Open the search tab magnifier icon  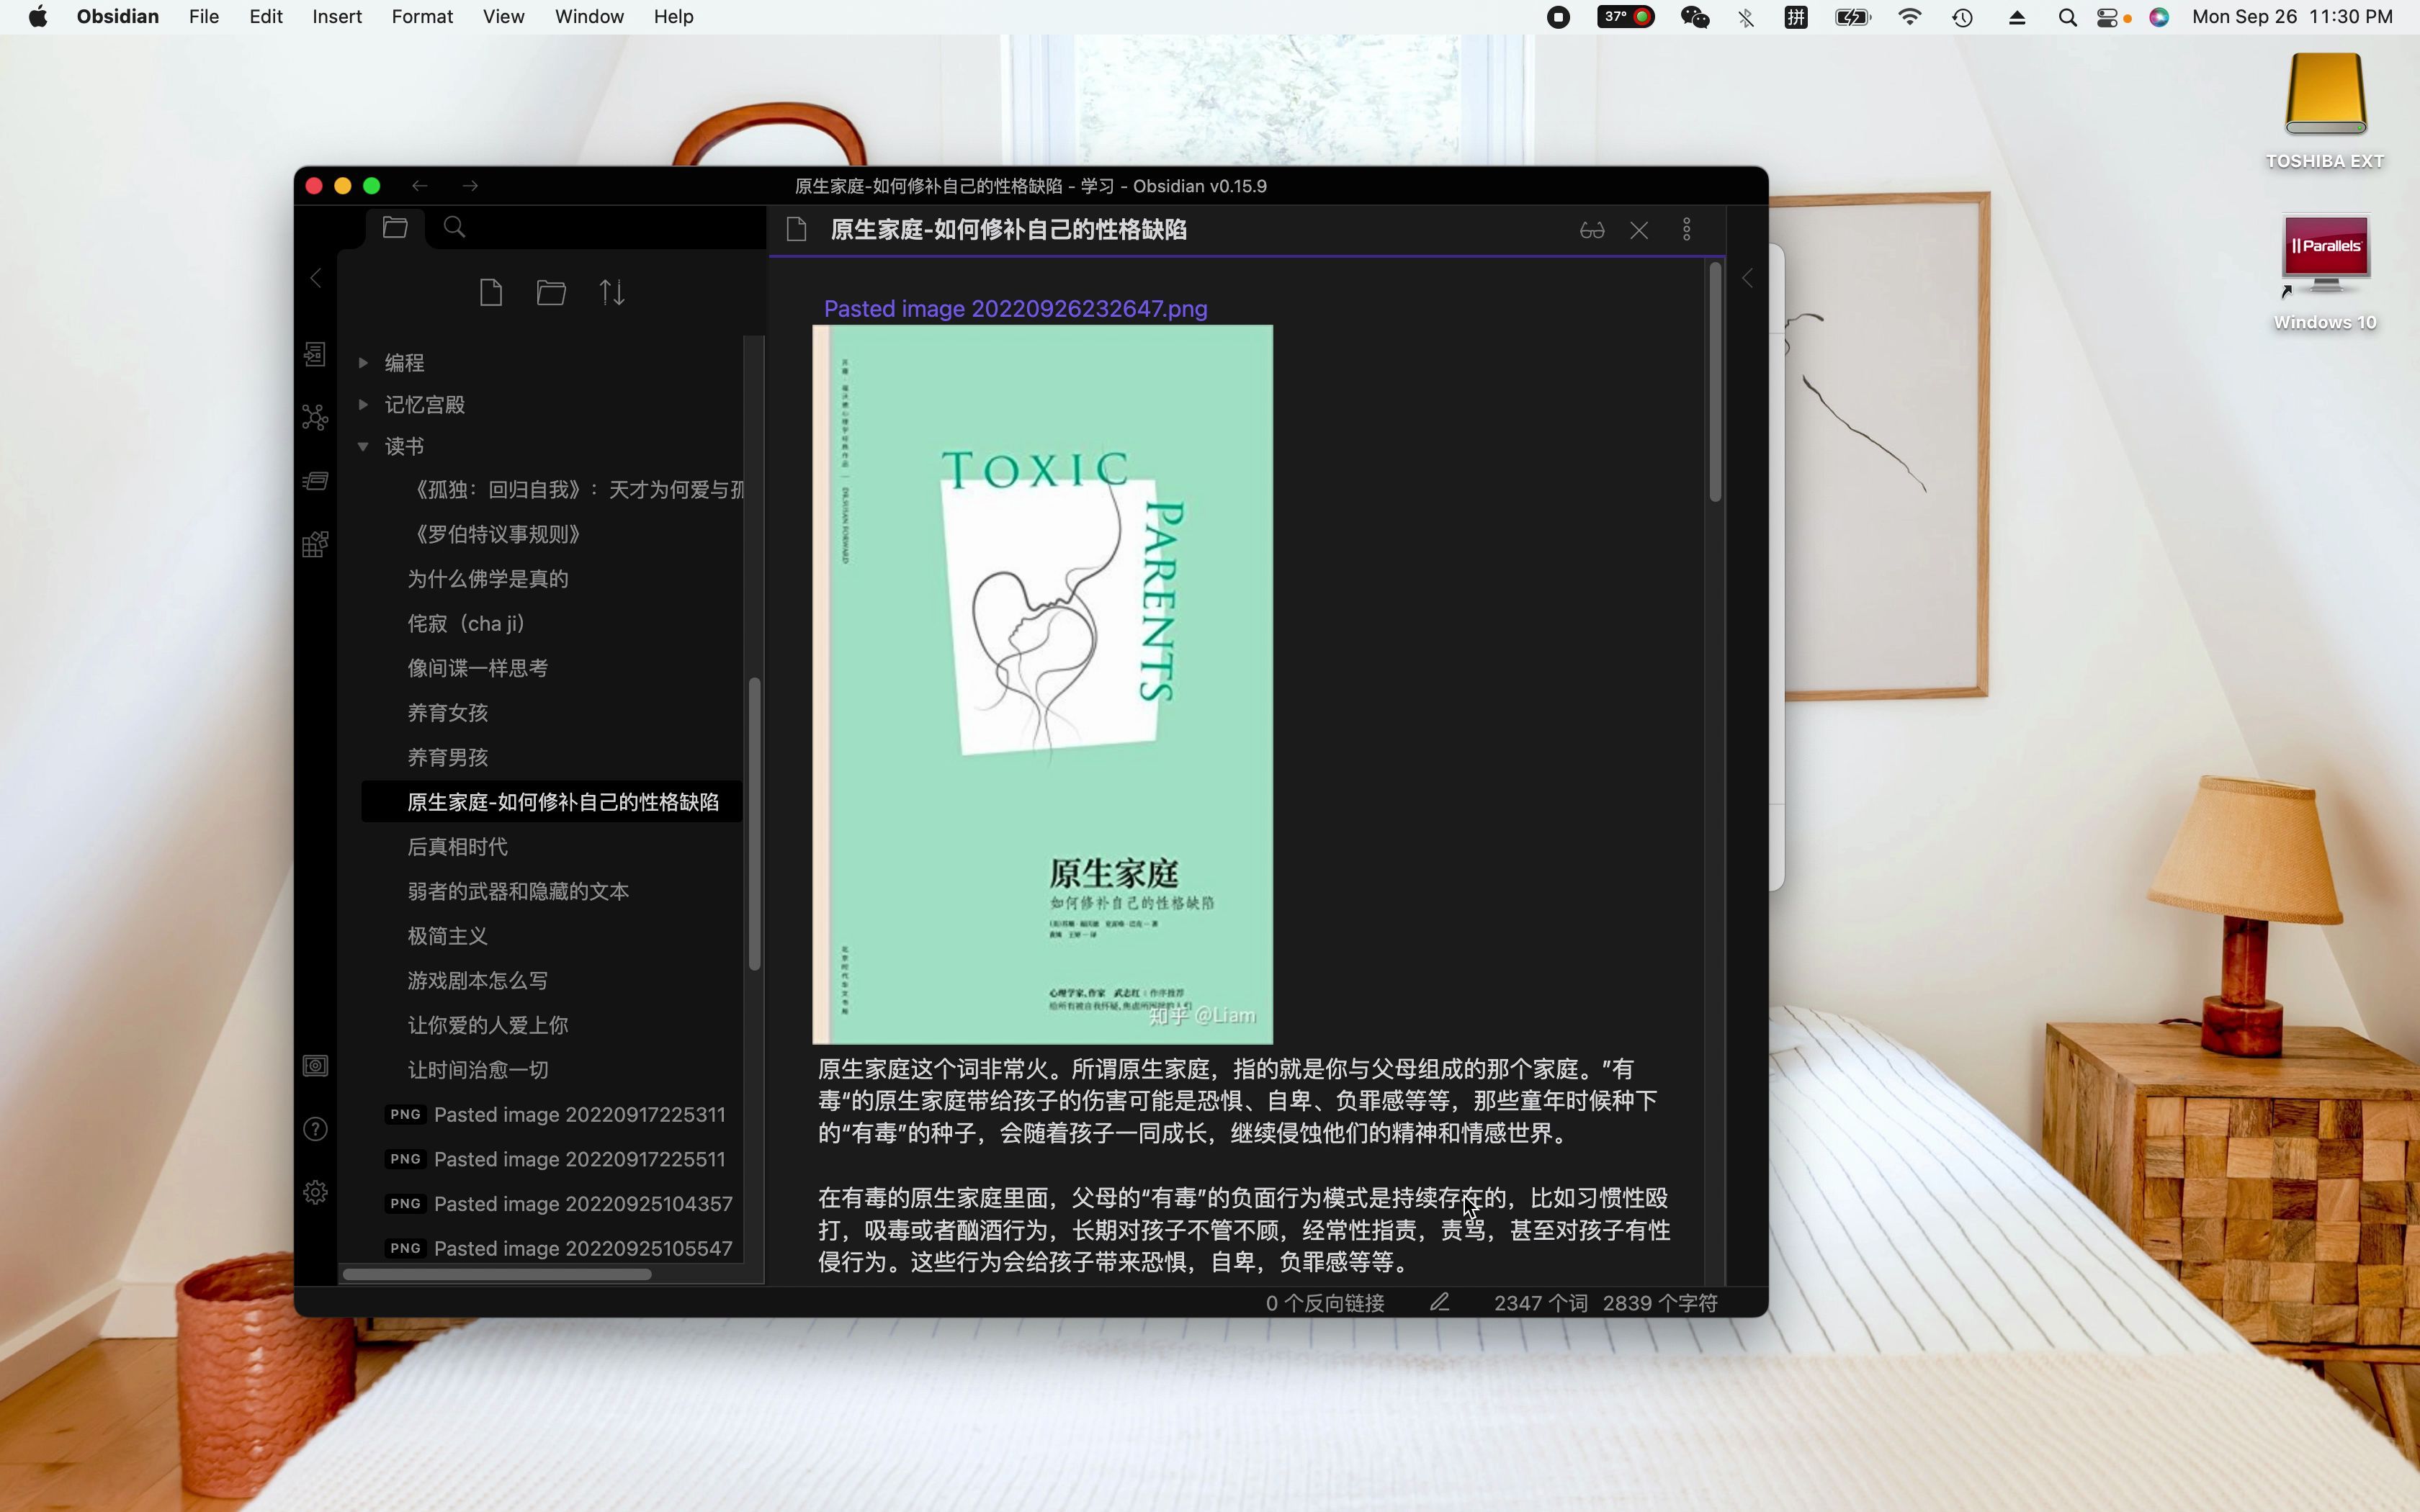(x=454, y=228)
